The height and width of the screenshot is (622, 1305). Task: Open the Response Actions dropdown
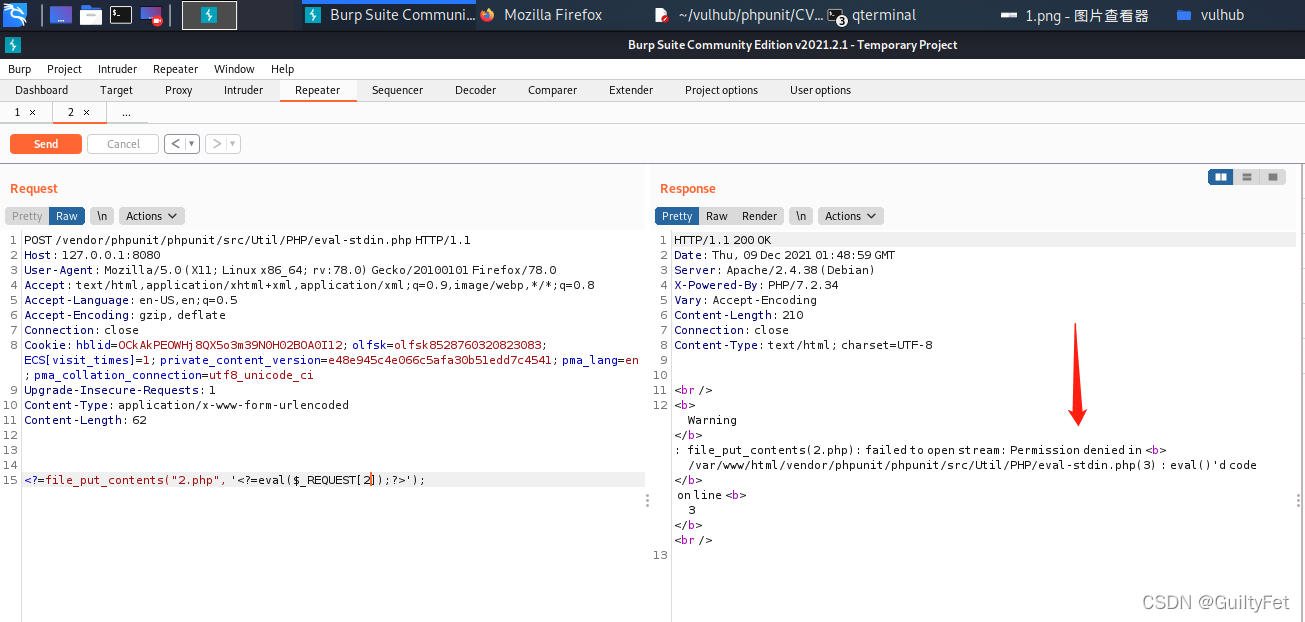click(850, 216)
